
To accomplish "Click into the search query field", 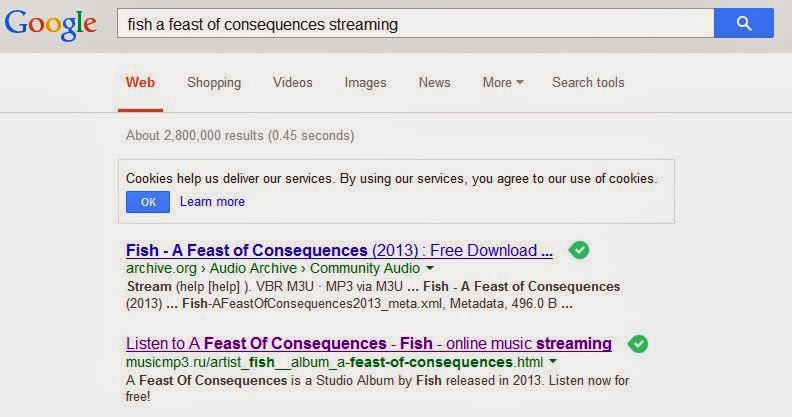I will [x=416, y=23].
